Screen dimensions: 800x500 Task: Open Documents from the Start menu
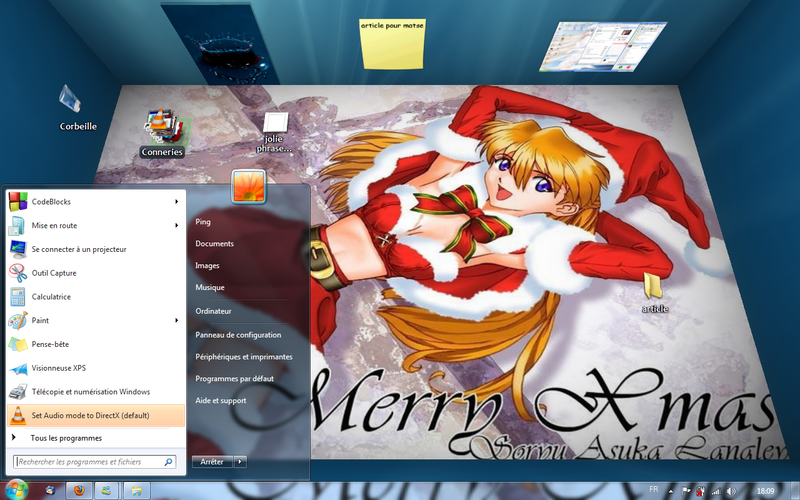(x=214, y=243)
